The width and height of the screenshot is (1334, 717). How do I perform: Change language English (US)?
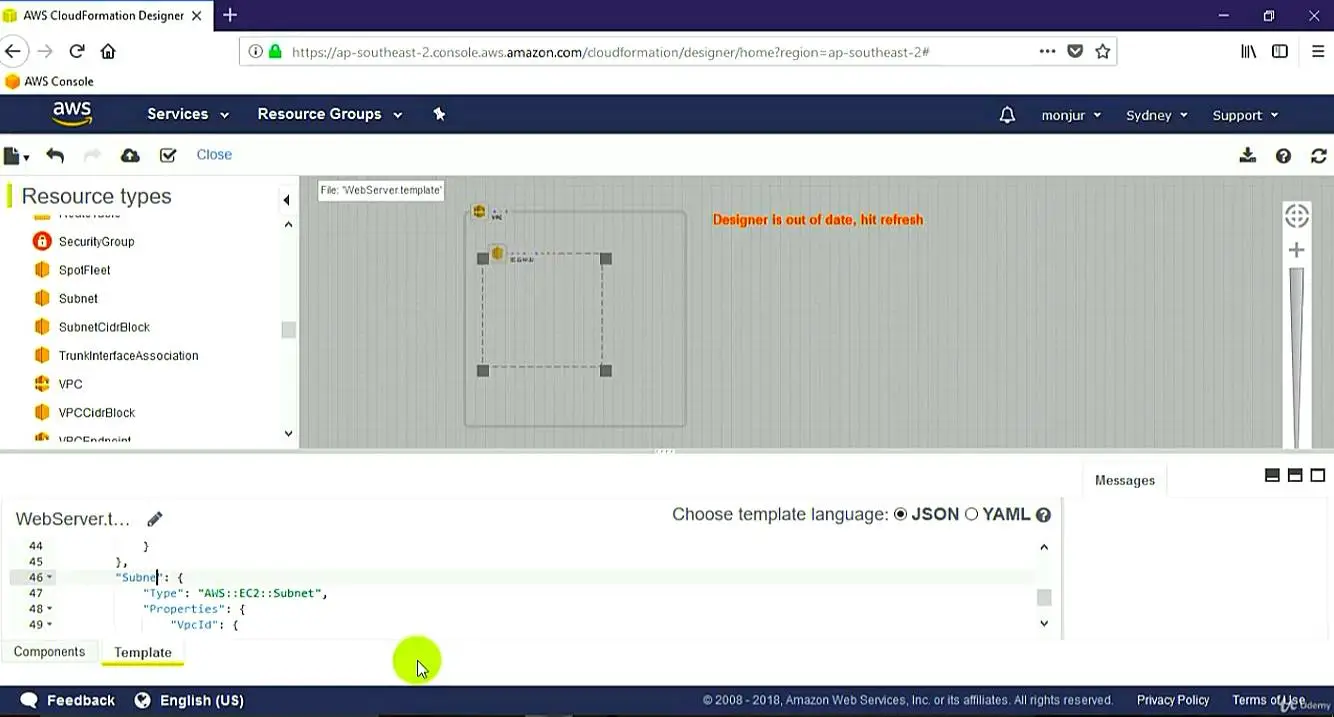[189, 700]
